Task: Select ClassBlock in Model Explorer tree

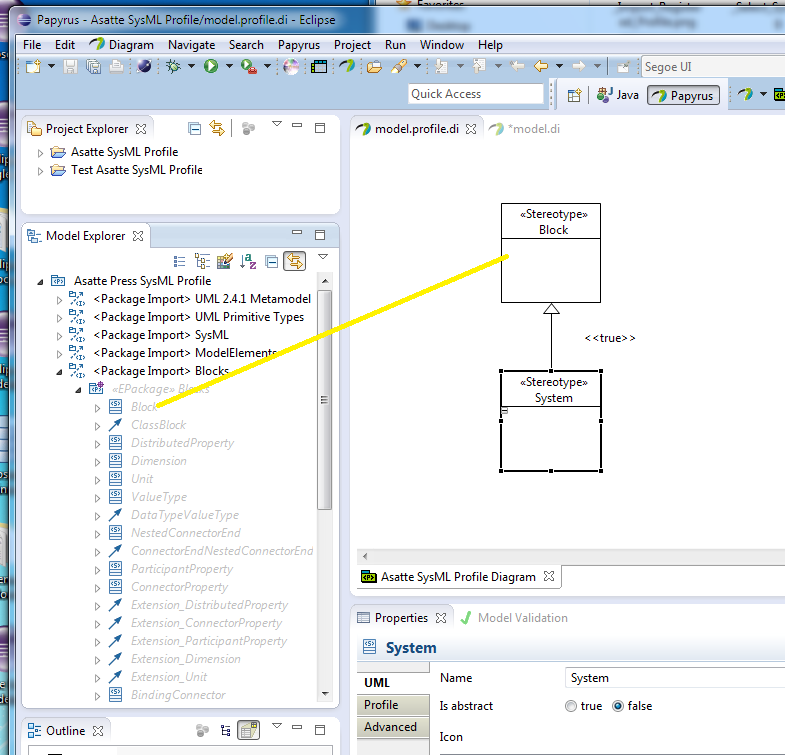Action: [x=158, y=425]
